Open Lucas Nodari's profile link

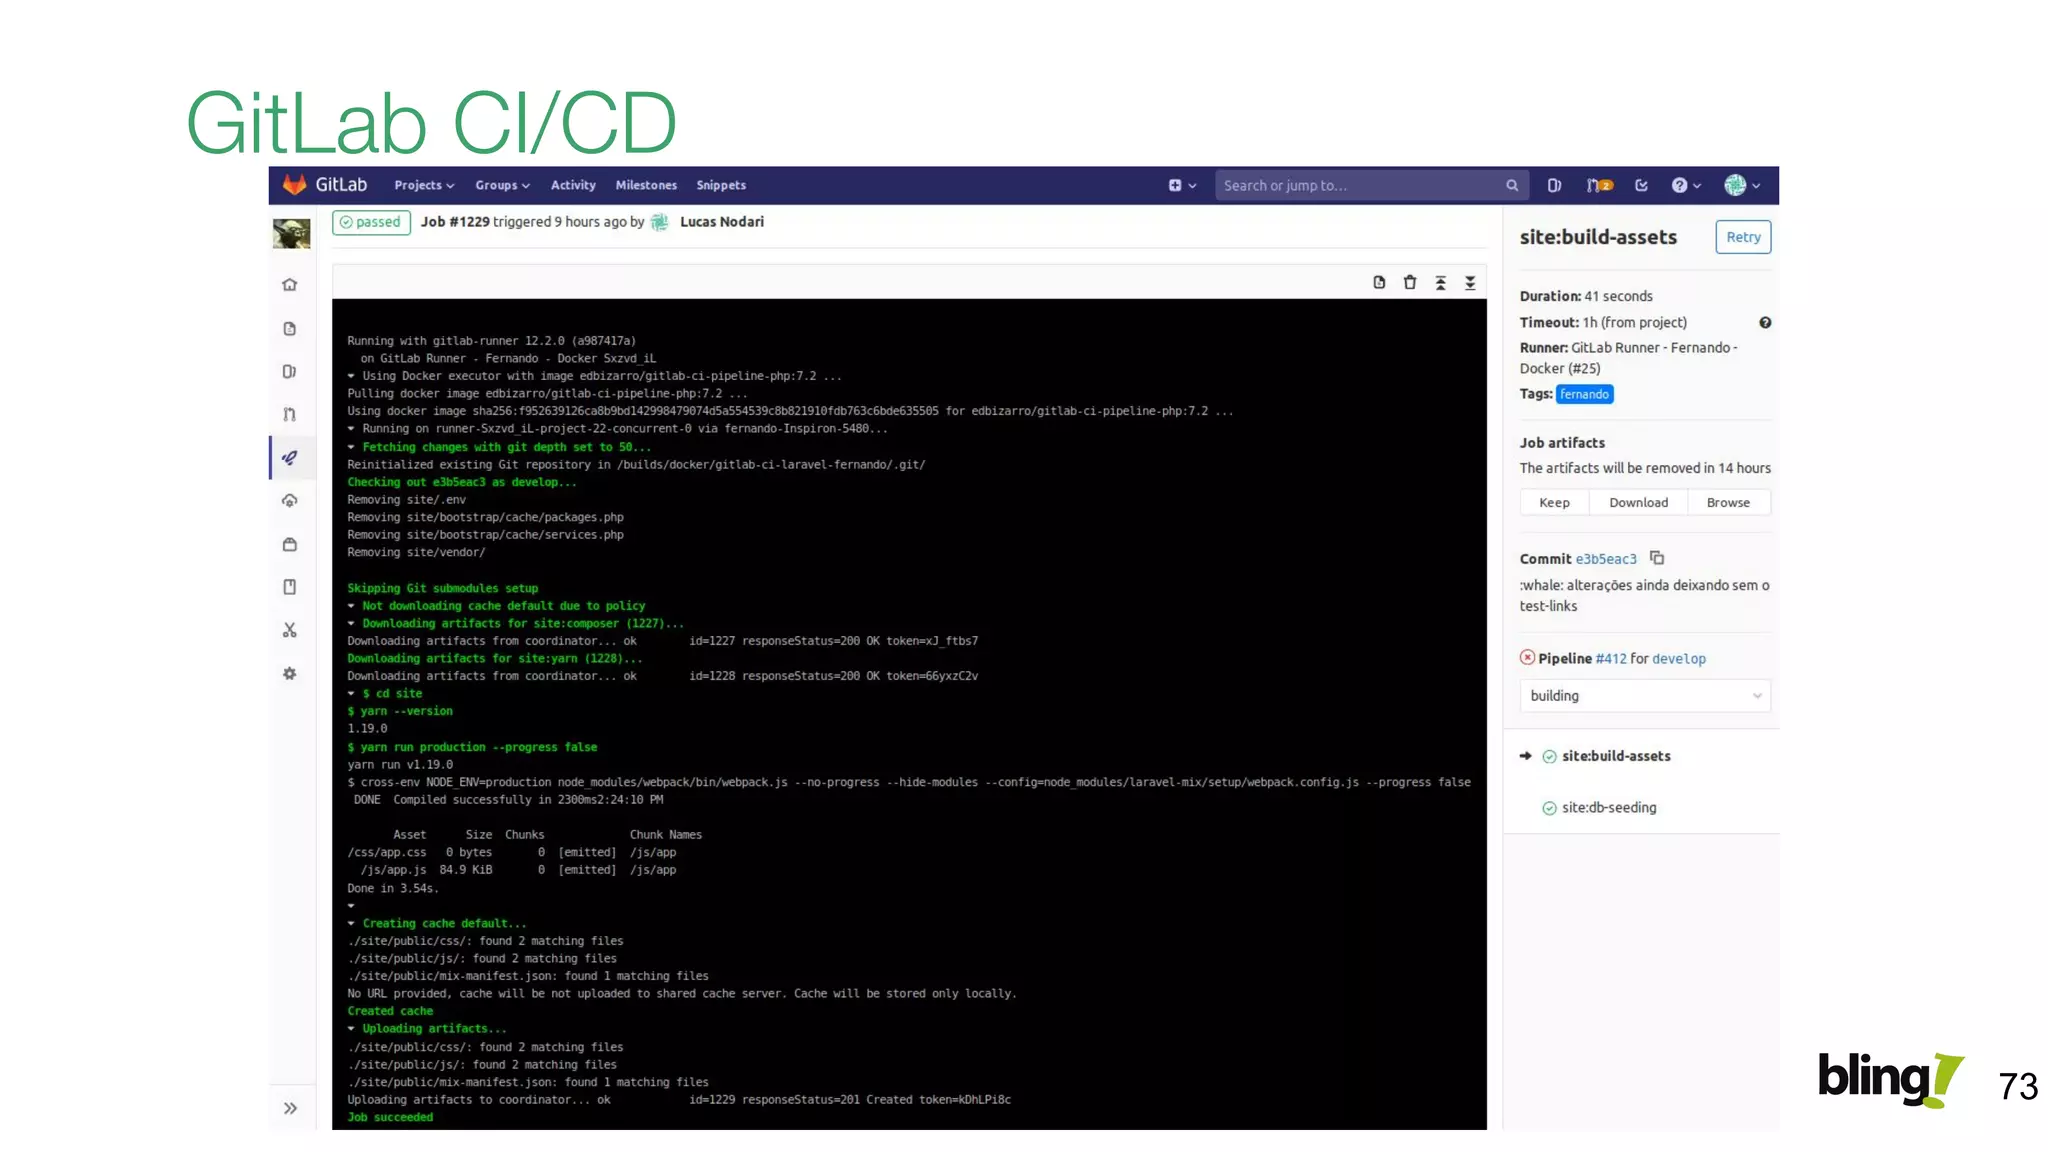pos(721,222)
